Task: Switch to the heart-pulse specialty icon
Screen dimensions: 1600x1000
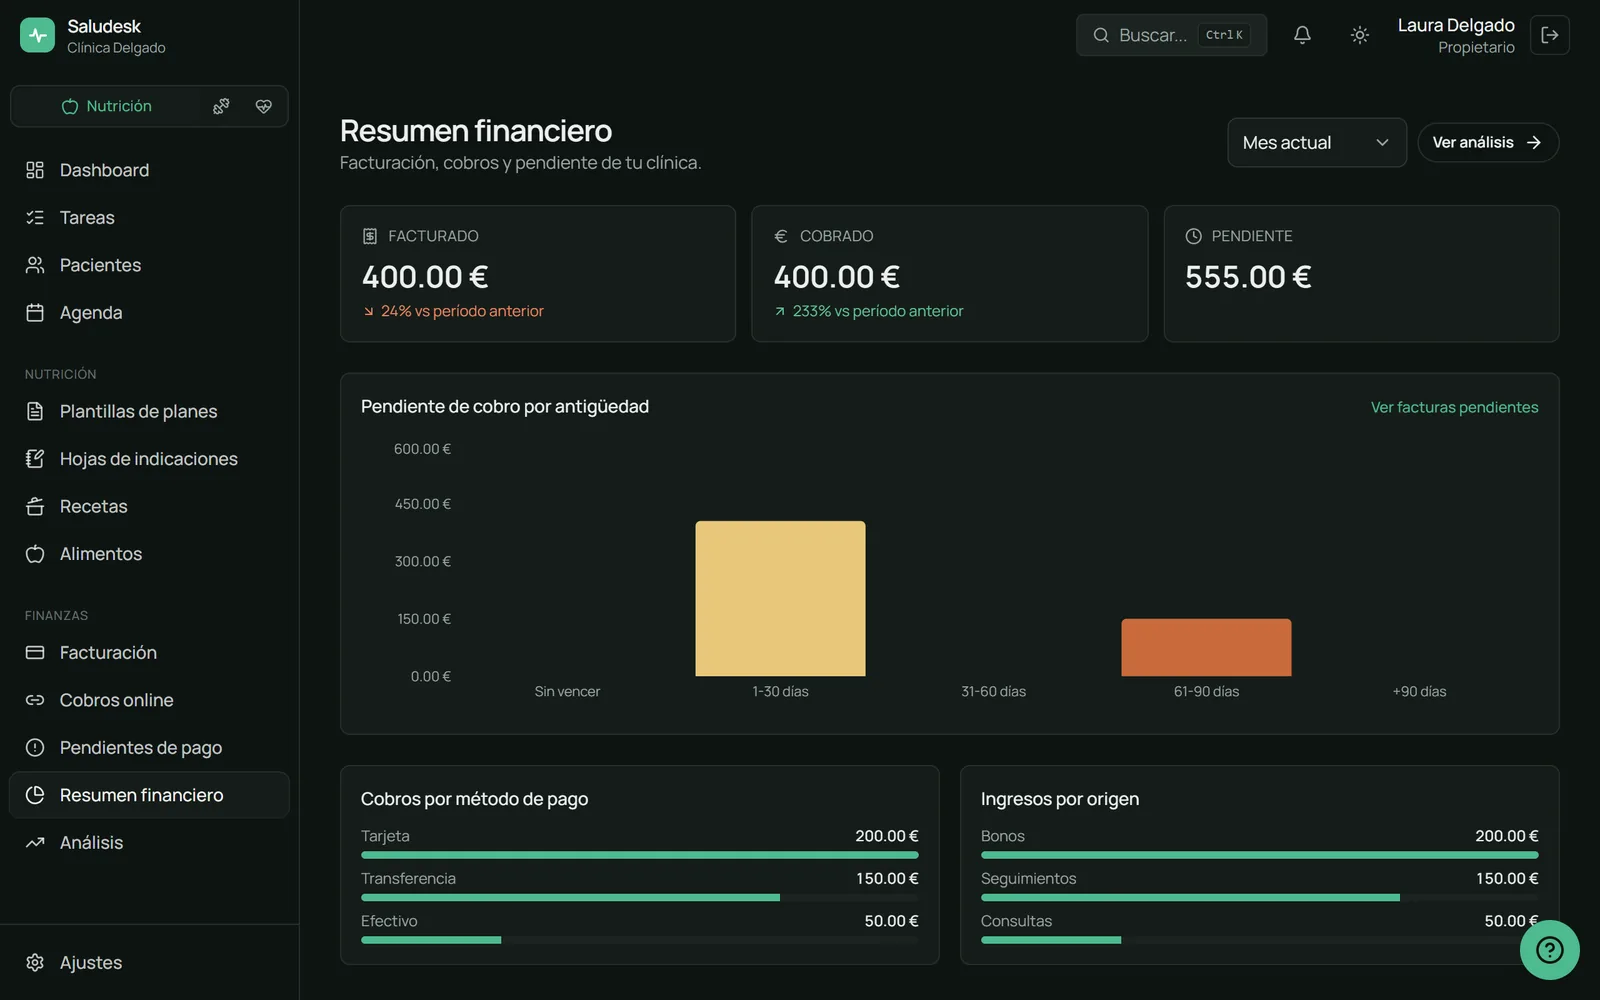Action: [x=264, y=106]
